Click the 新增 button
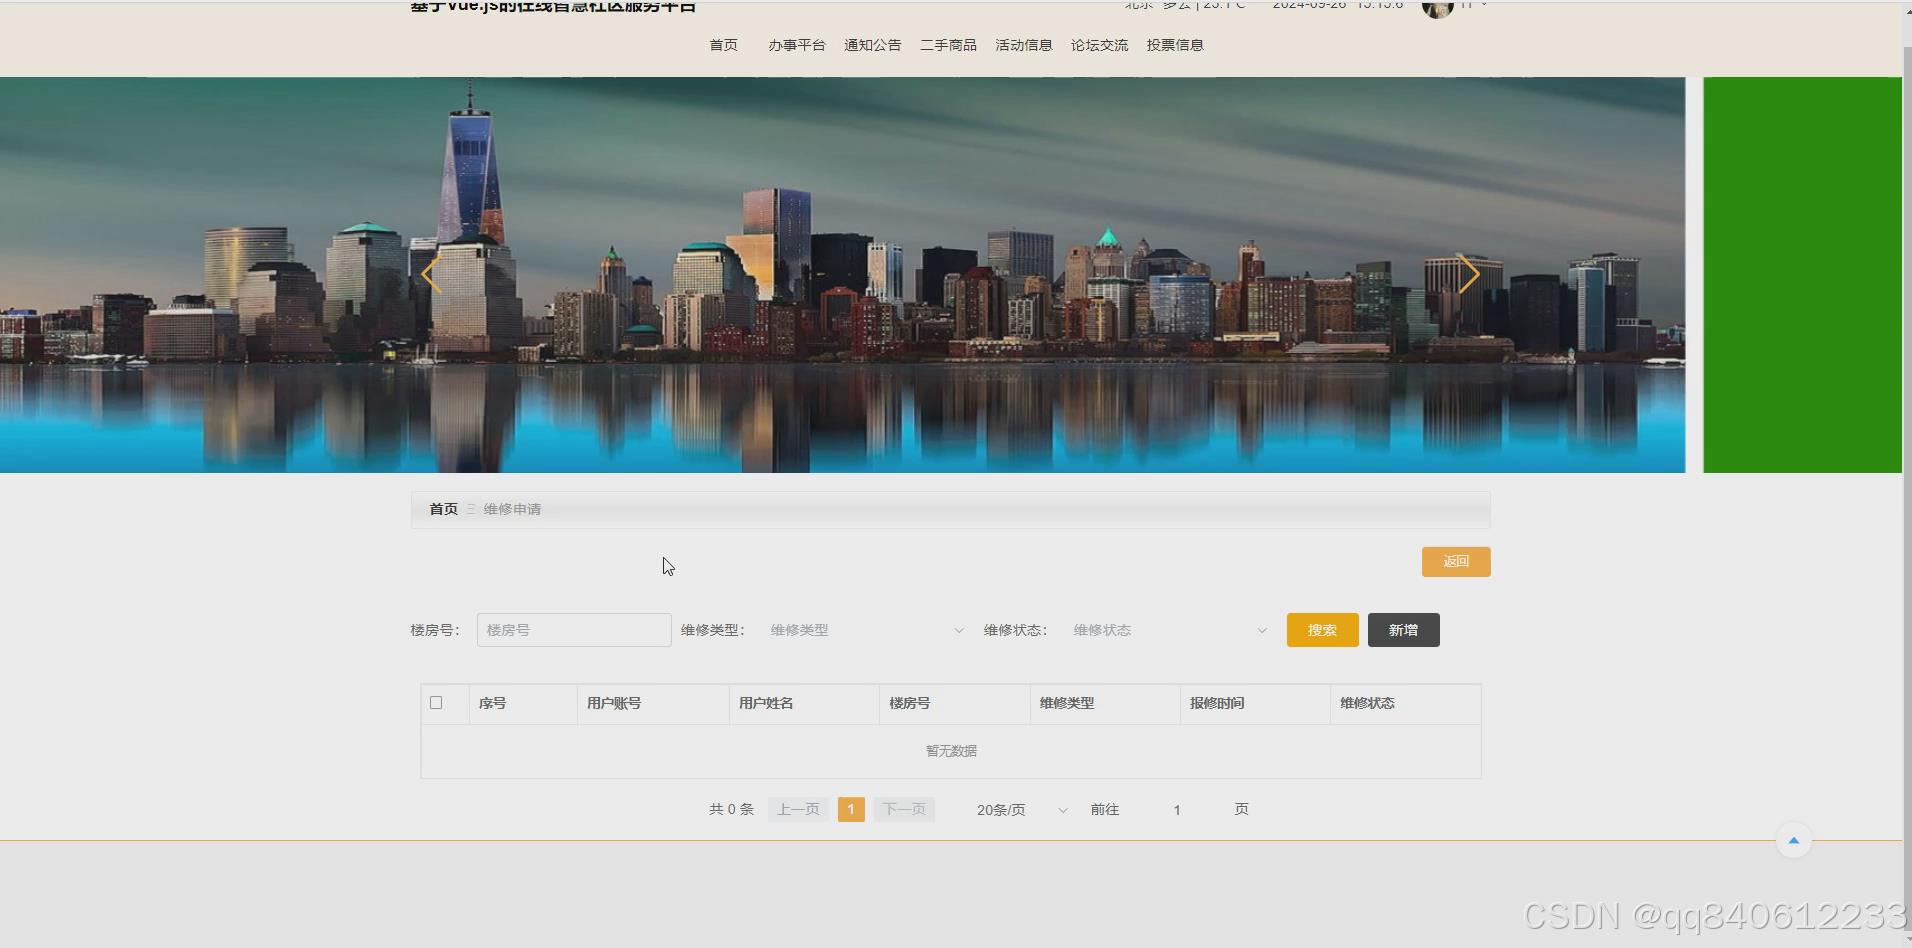 (x=1403, y=630)
